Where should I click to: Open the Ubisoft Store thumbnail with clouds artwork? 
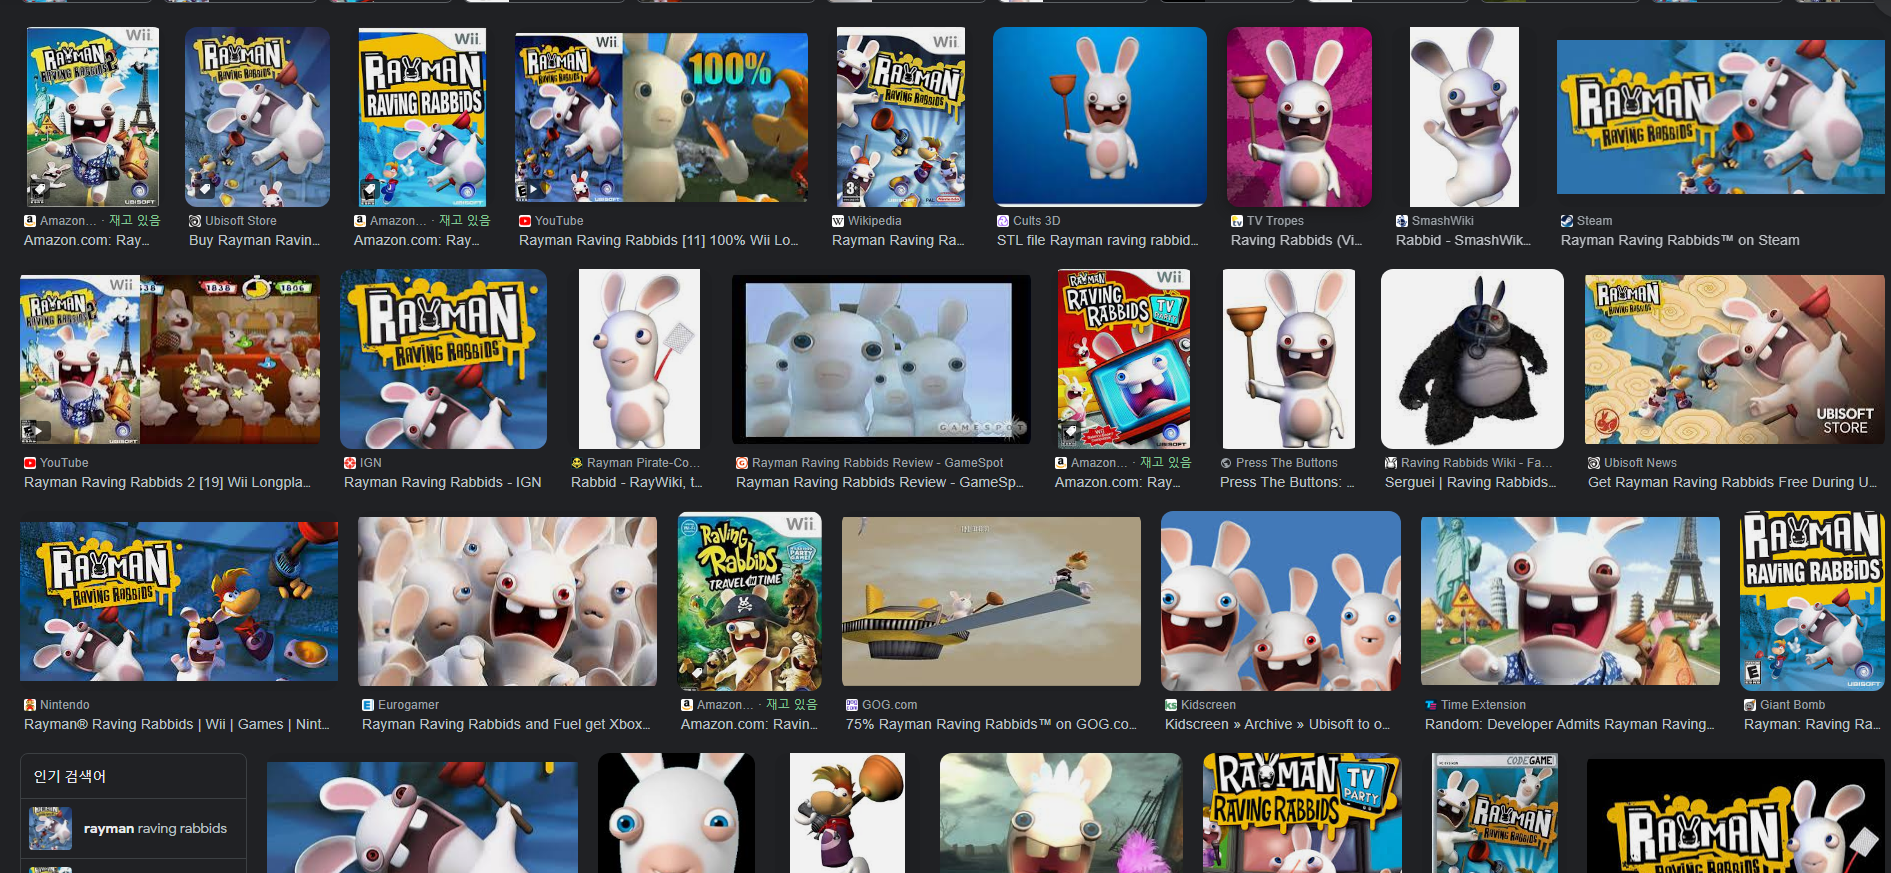(x=1735, y=359)
